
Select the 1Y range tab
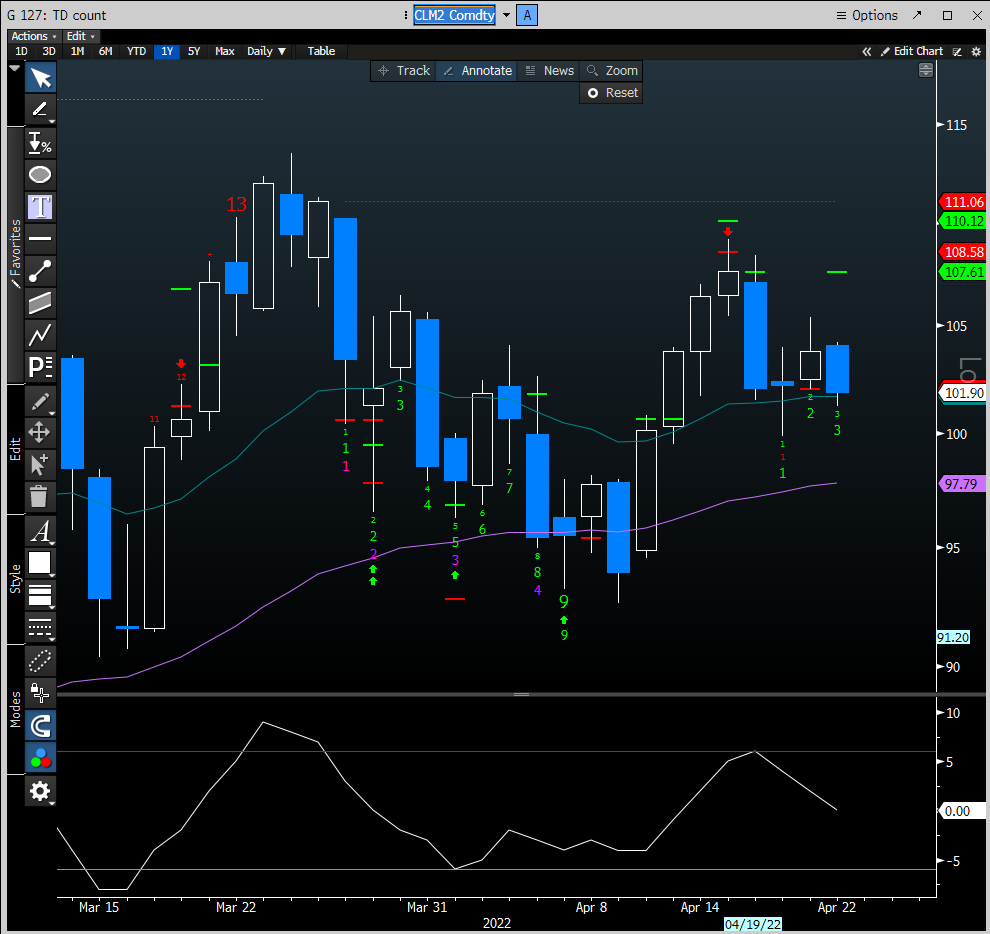coord(167,51)
